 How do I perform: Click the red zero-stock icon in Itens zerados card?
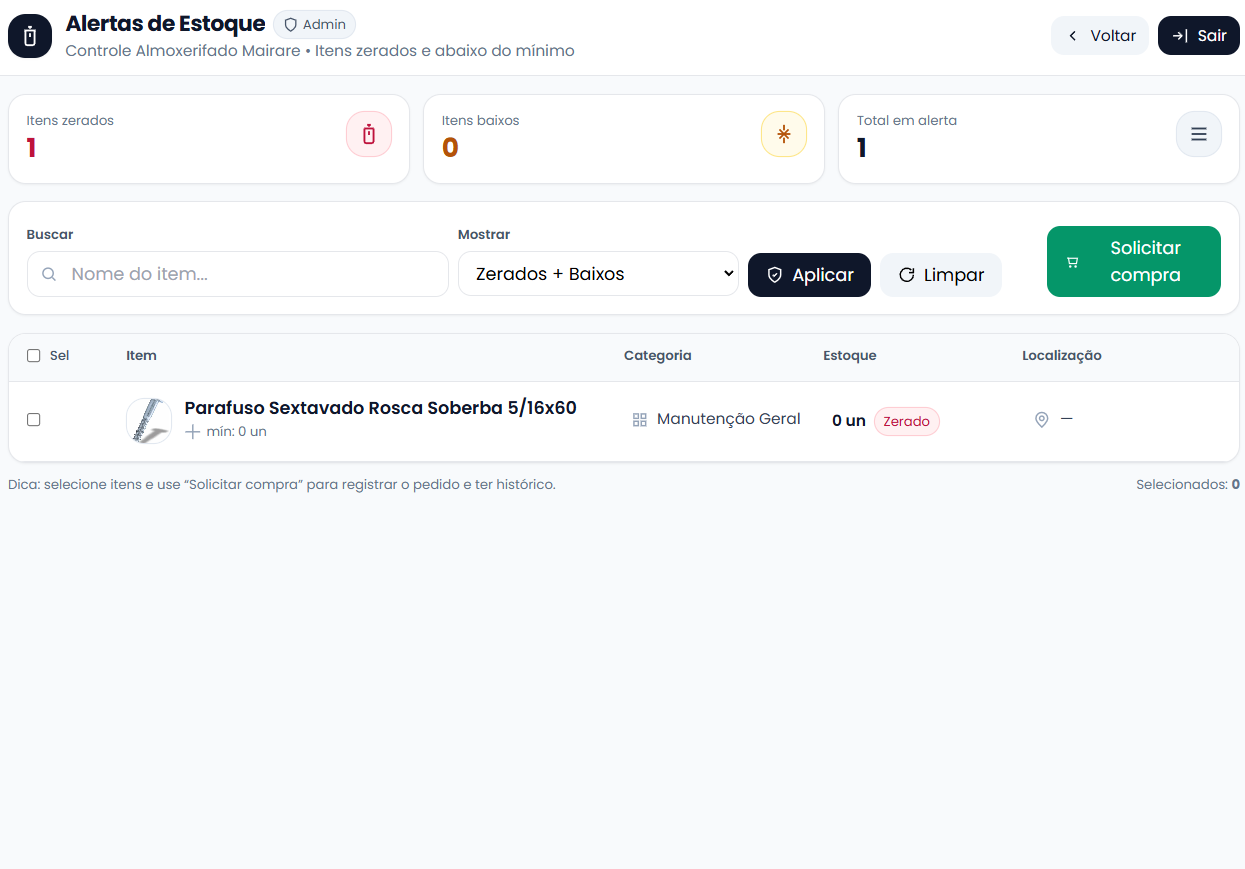tap(369, 134)
